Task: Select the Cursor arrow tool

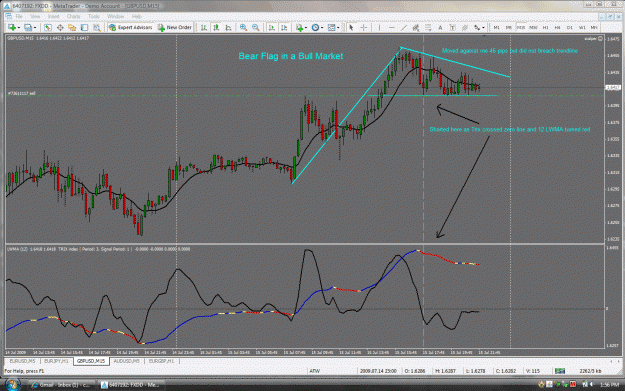Action: [351, 28]
